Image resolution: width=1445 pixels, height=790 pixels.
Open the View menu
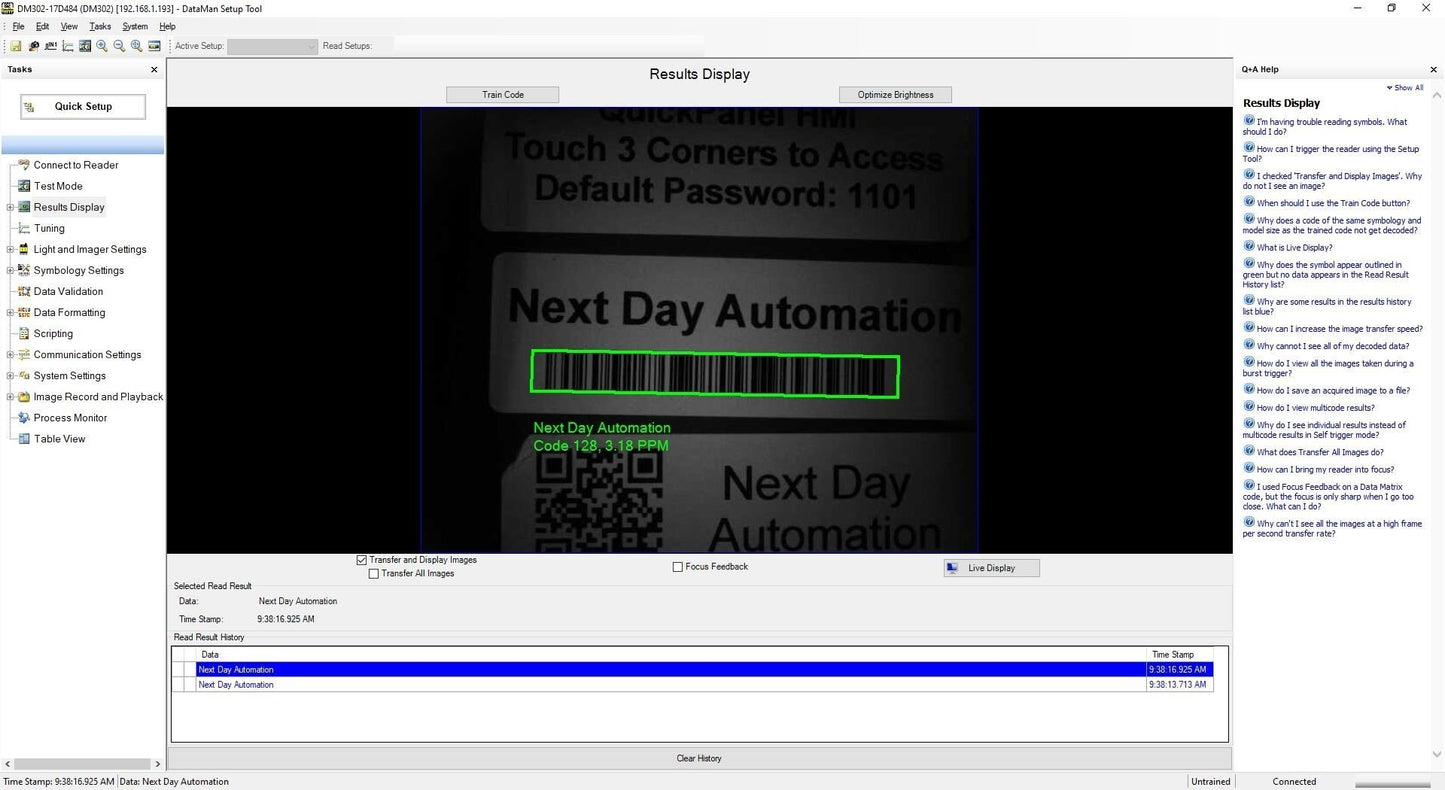[69, 26]
